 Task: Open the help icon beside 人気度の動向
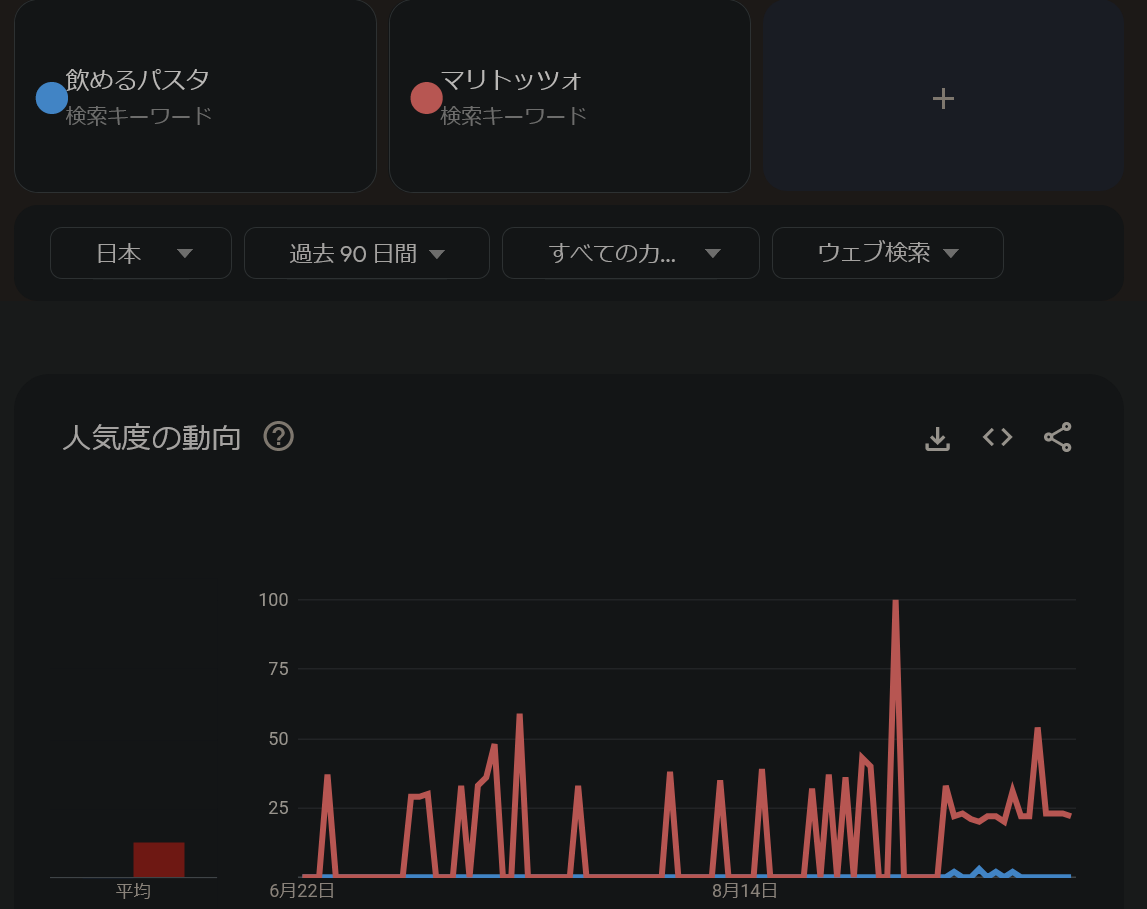click(279, 437)
